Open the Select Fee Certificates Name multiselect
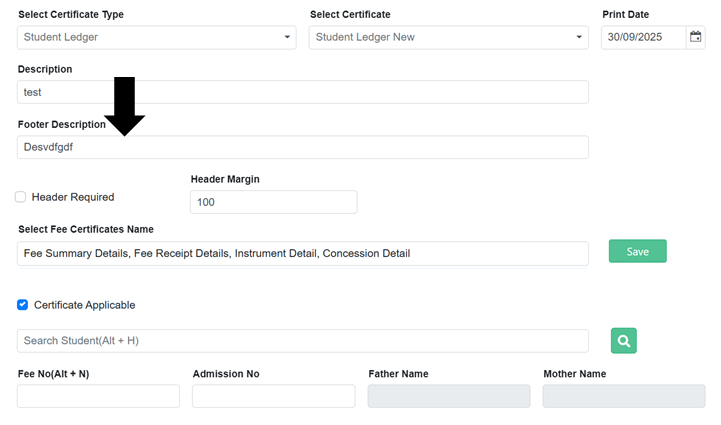 point(302,253)
